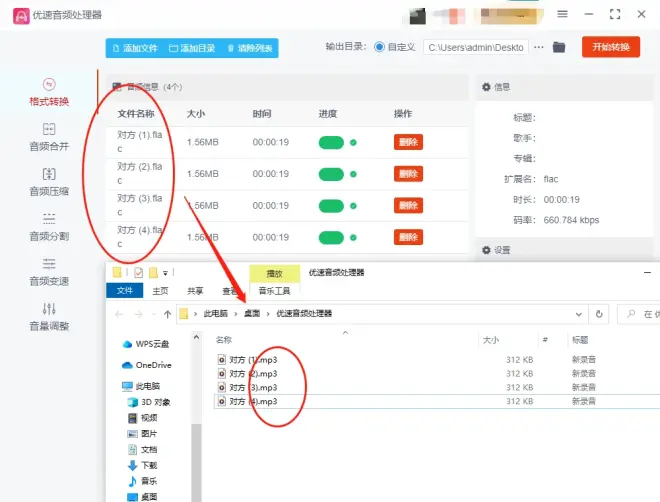The image size is (660, 502).
Task: Select 音乐 in navigation pane
Action: tap(143, 481)
